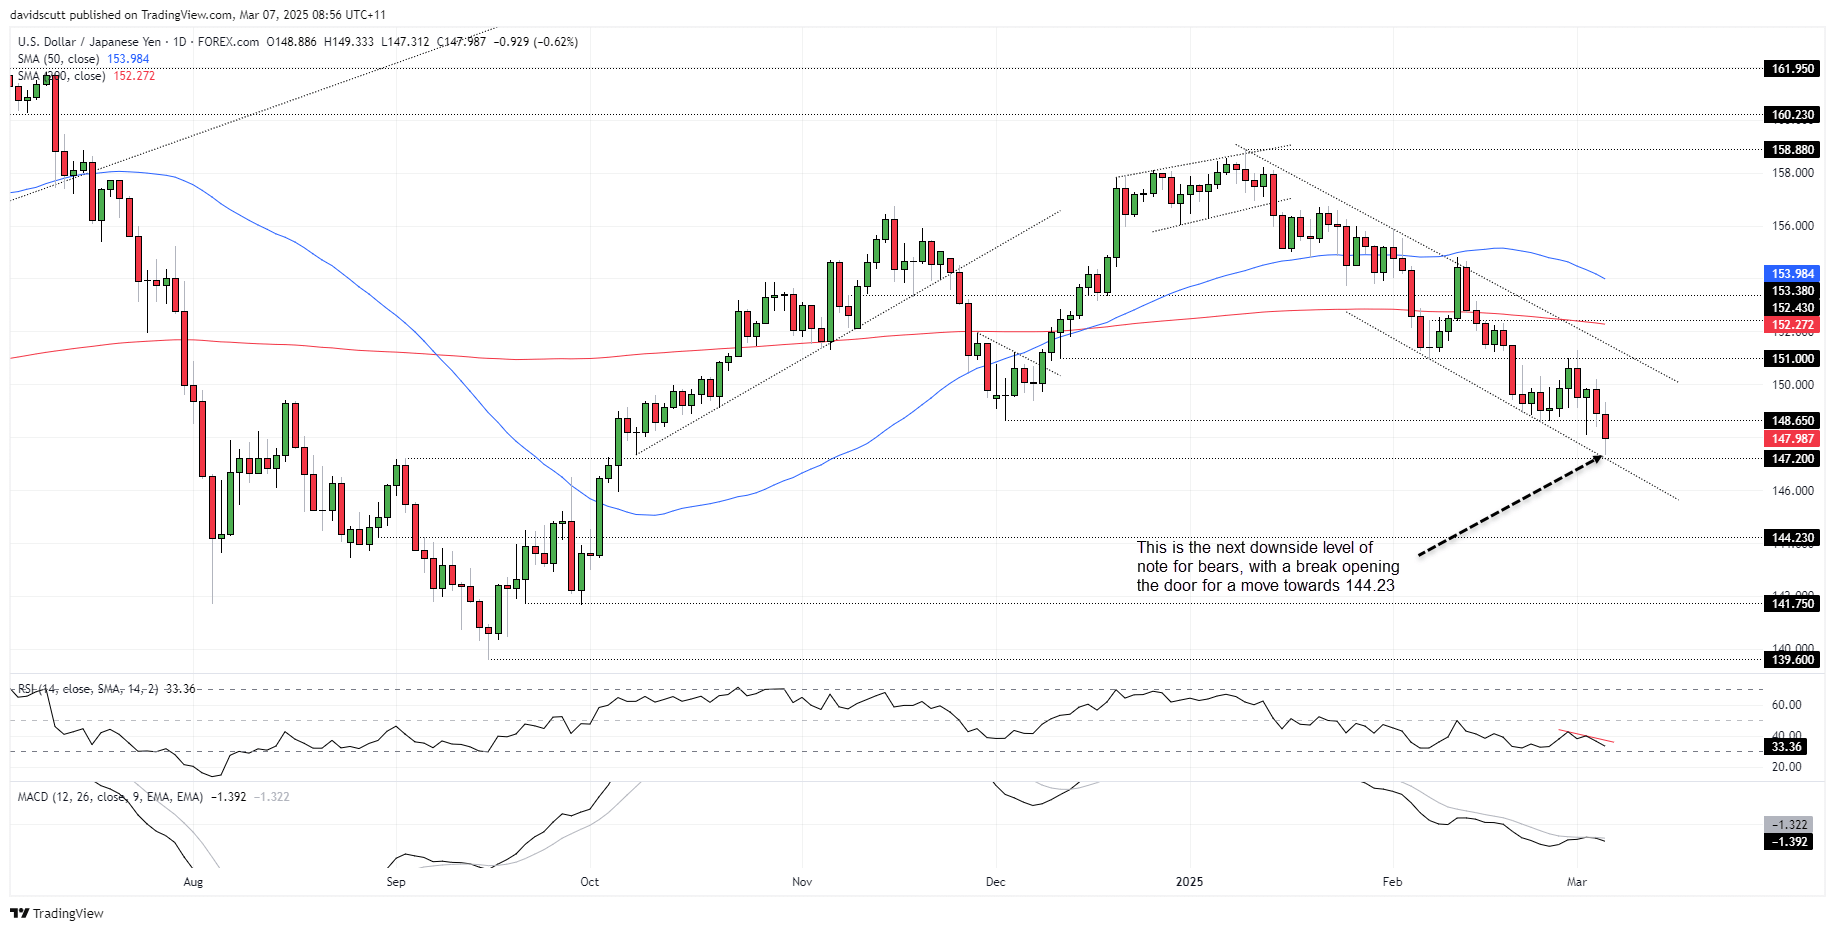
Task: Click the 156.000 price axis tick
Action: (1792, 226)
